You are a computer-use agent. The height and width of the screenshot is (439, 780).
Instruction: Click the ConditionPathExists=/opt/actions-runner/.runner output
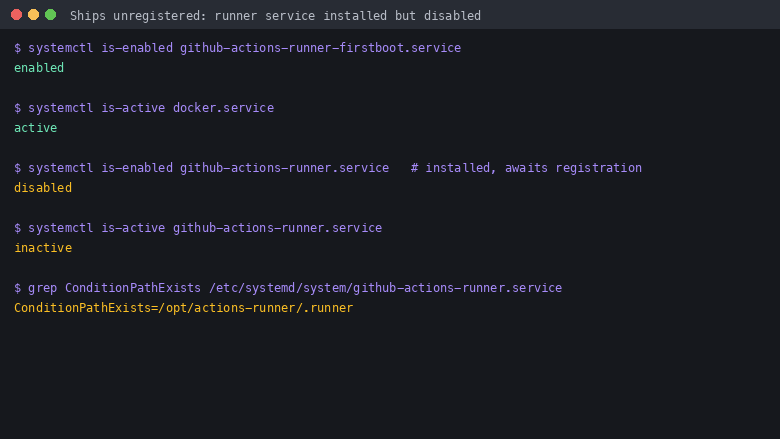coord(184,308)
